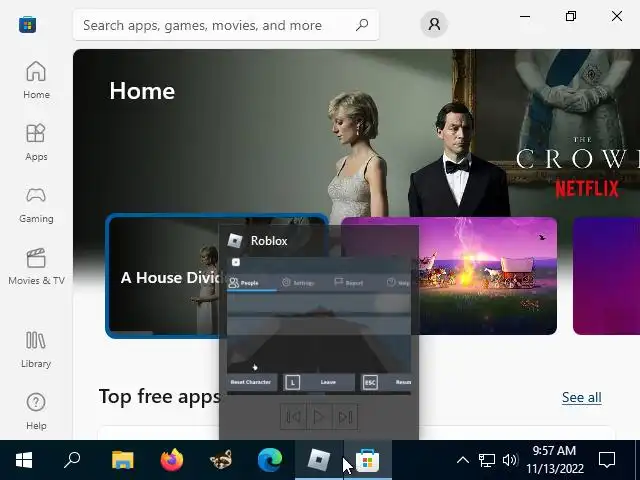The height and width of the screenshot is (480, 640).
Task: Open the purple card cut off at the right
Action: (607, 276)
